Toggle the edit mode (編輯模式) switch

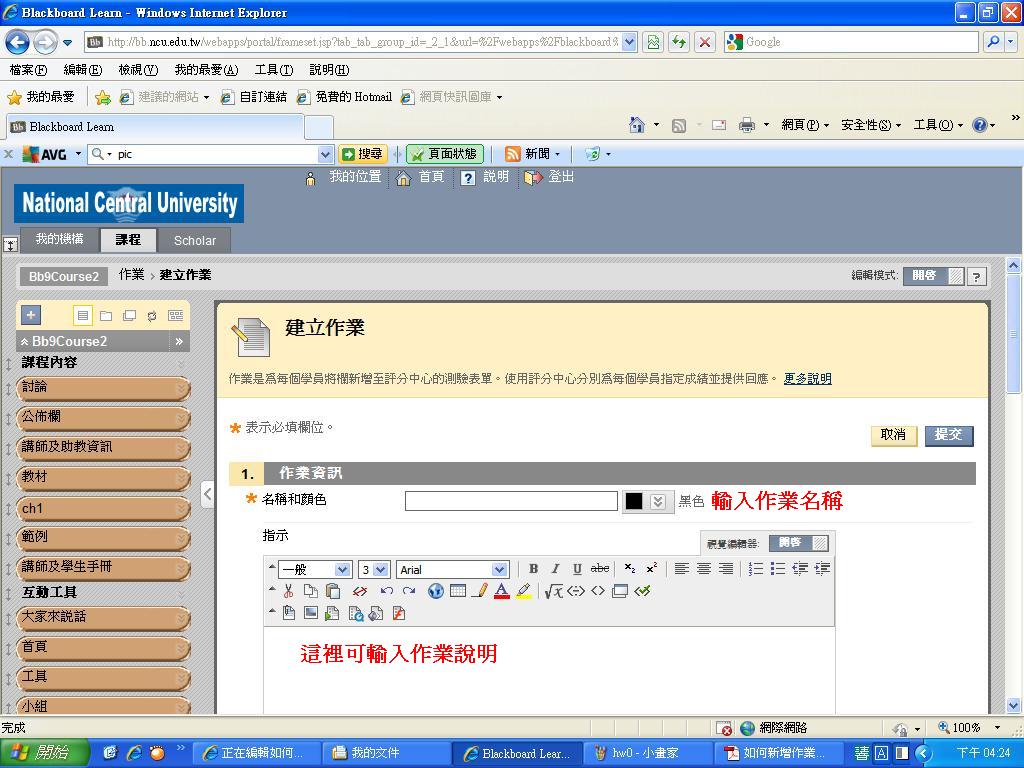point(933,276)
